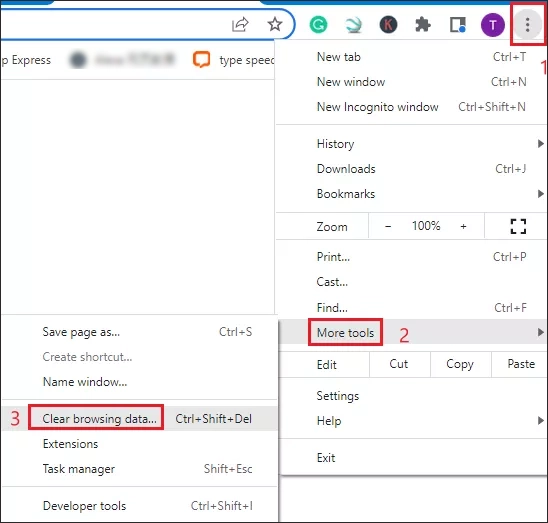Click the teal swirl extension icon
This screenshot has width=548, height=523.
[x=354, y=25]
